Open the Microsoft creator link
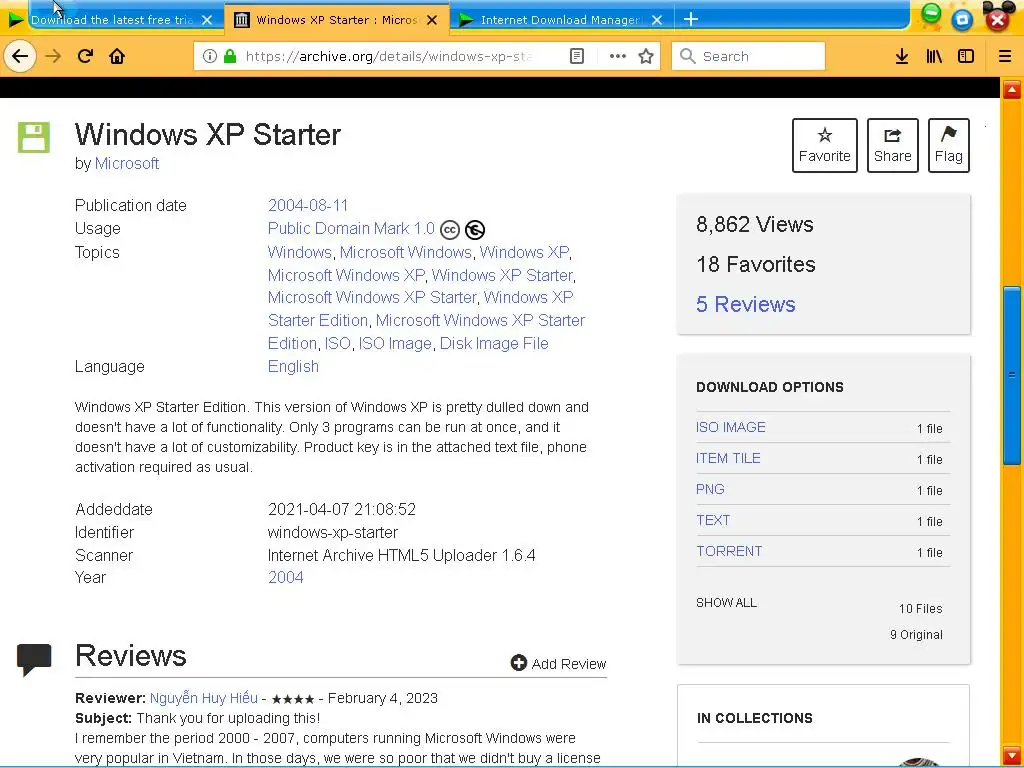The image size is (1024, 768). pyautogui.click(x=127, y=163)
